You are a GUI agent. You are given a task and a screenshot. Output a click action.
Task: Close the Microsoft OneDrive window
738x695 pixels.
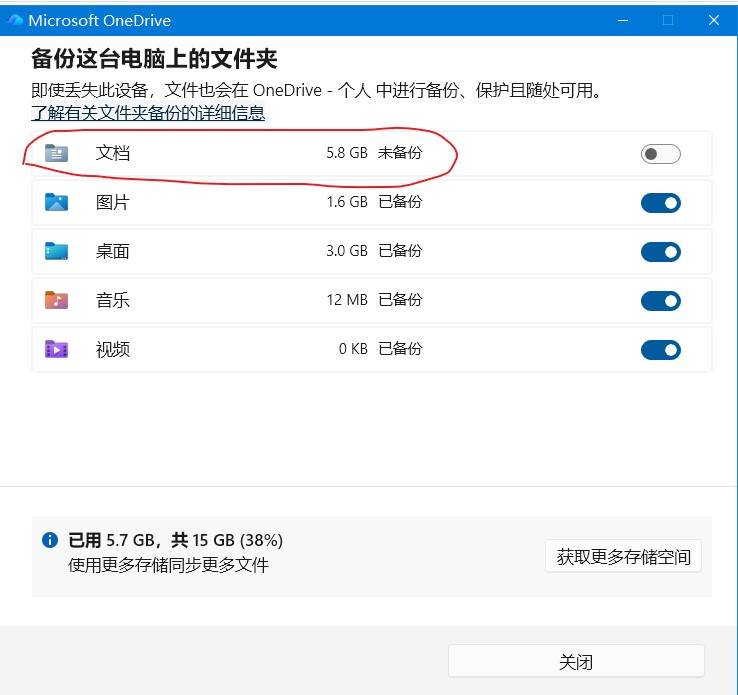[714, 20]
